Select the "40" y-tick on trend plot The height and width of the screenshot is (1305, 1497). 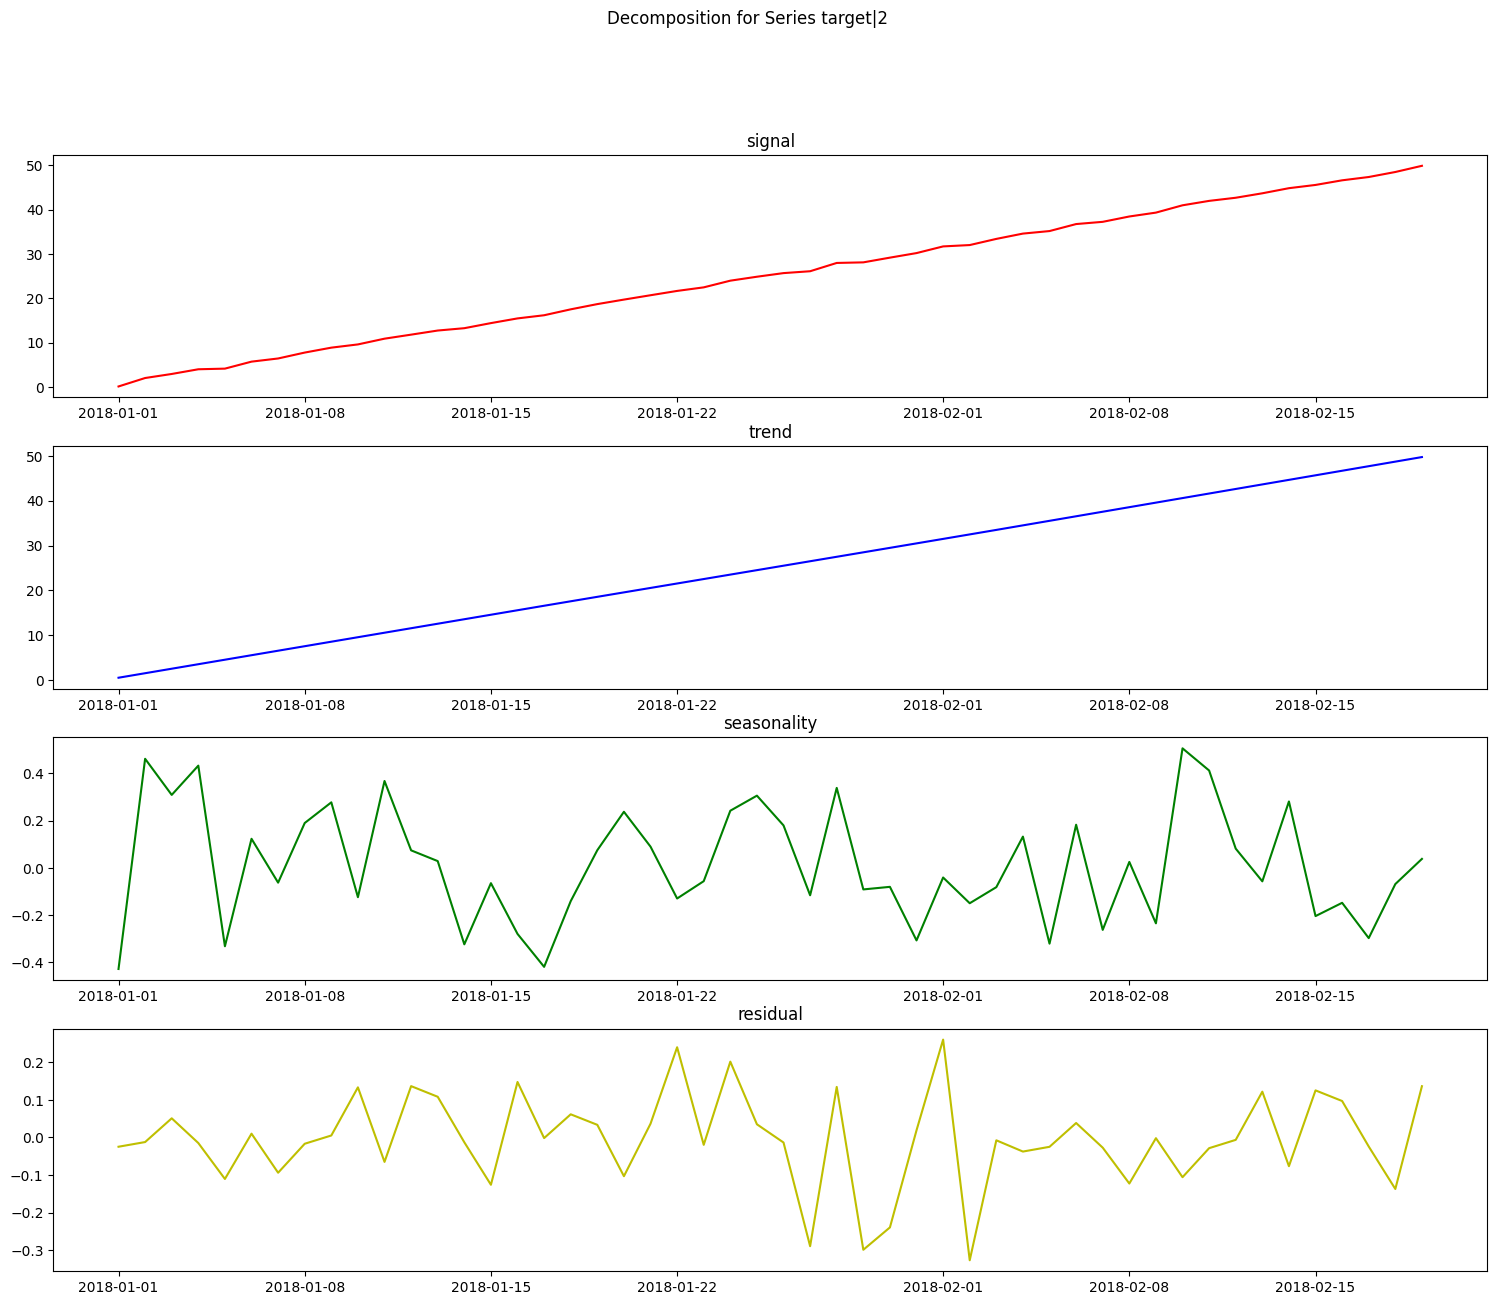pyautogui.click(x=34, y=501)
